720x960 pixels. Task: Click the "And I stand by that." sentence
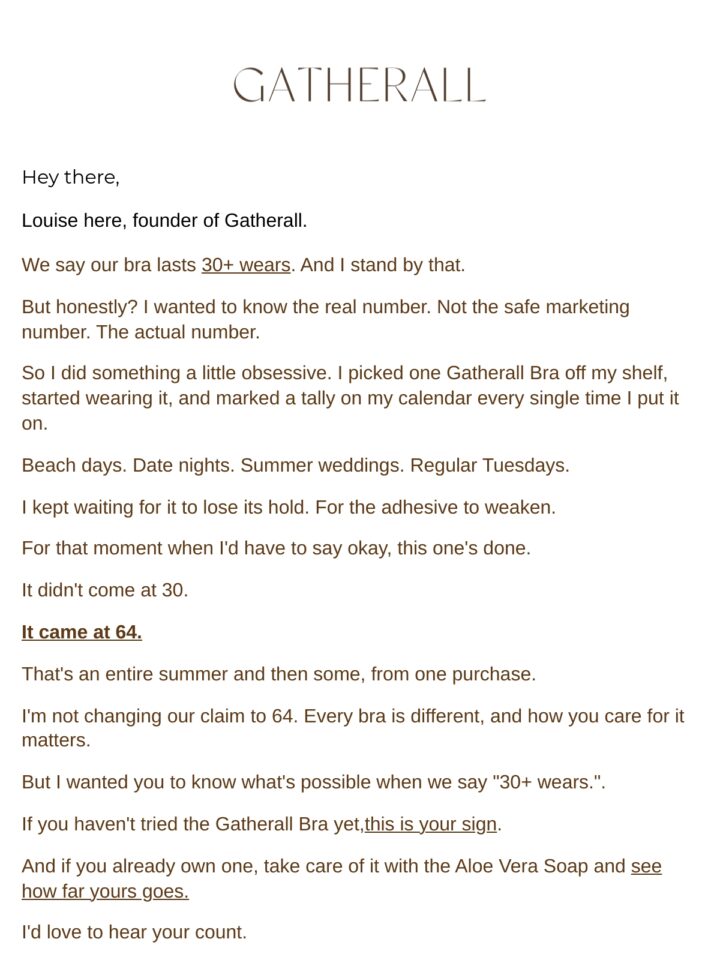[x=383, y=265]
